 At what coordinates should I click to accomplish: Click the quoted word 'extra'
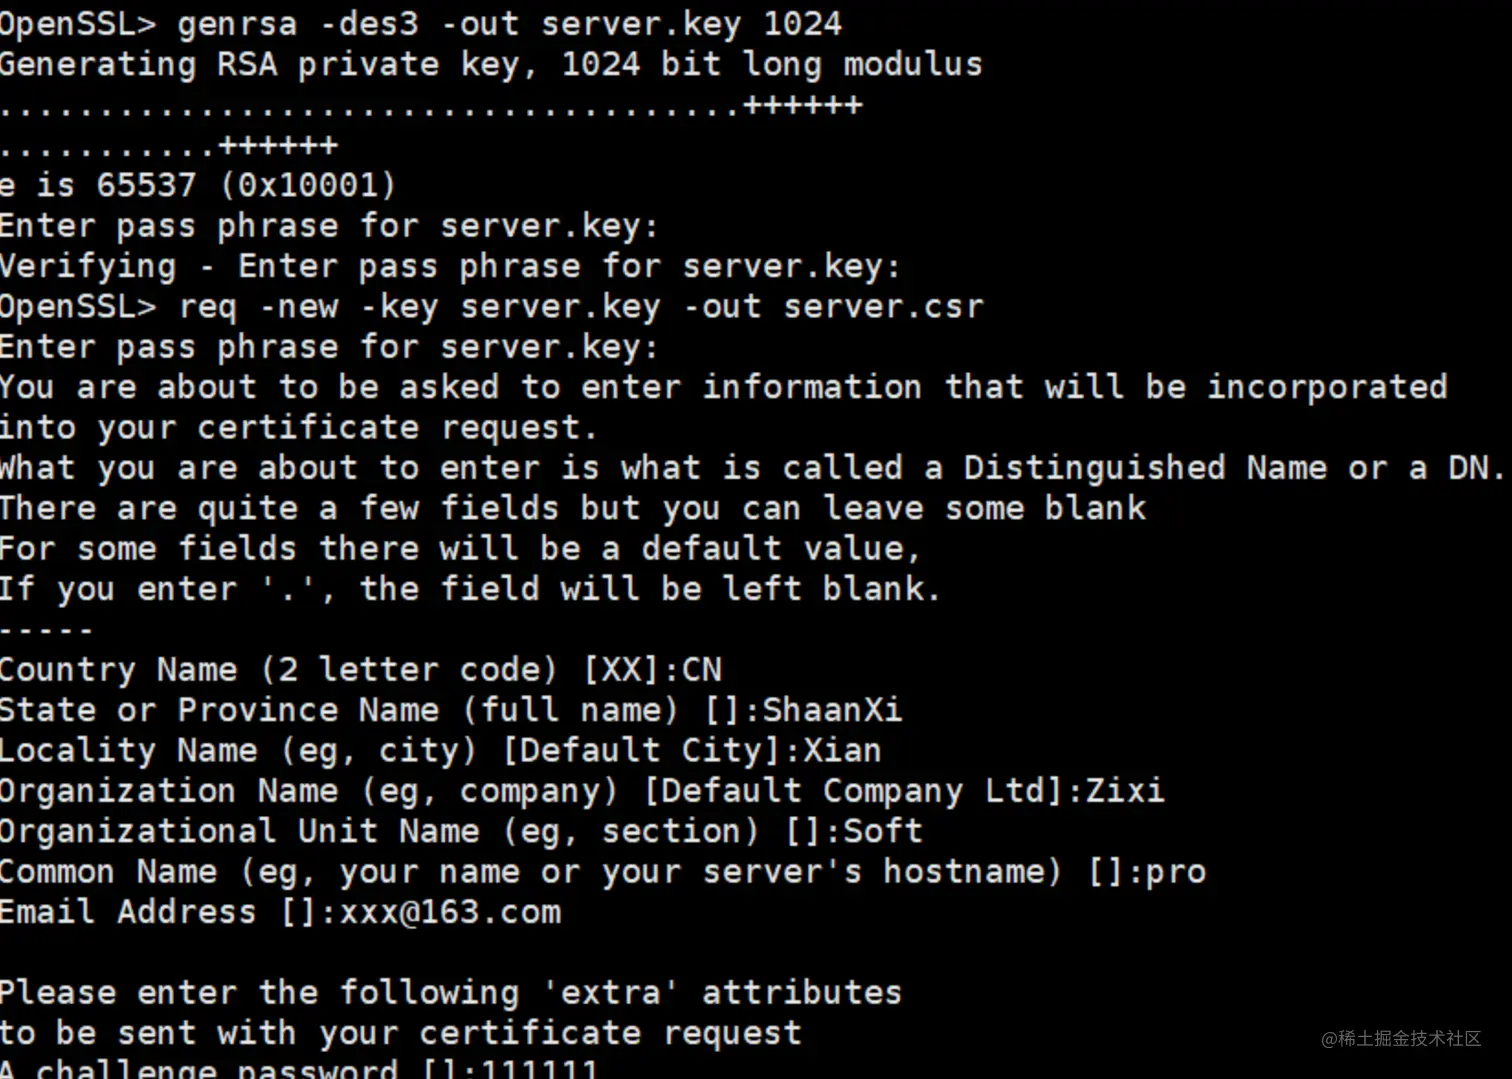click(610, 992)
